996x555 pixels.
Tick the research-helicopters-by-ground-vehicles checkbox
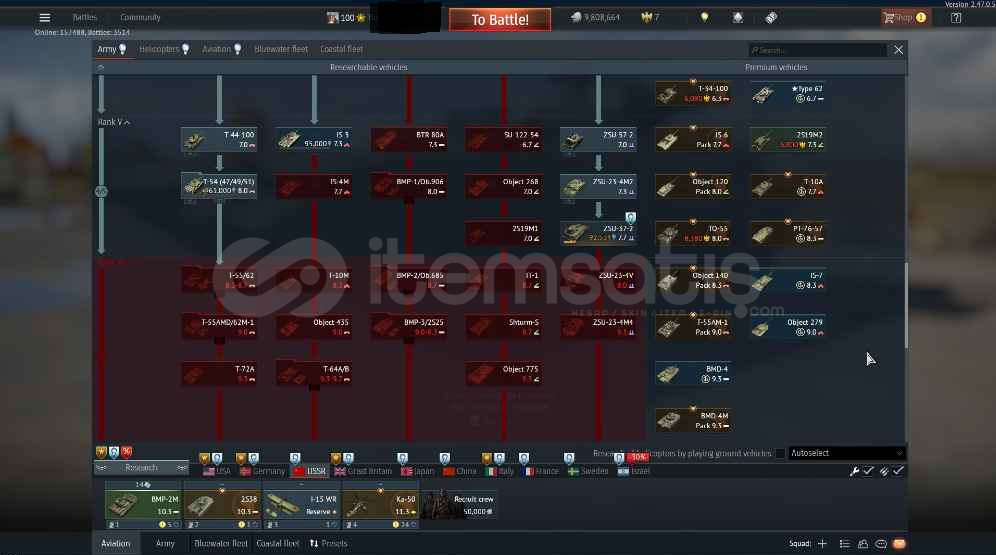point(780,453)
